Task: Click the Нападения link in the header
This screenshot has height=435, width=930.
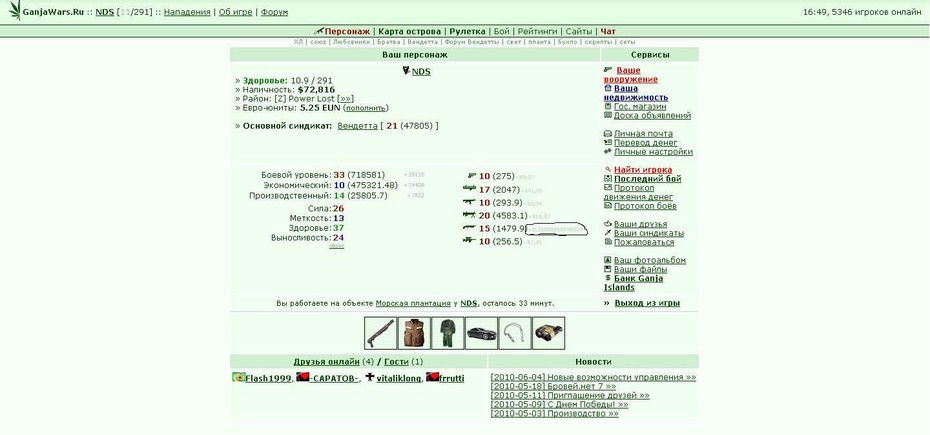Action: (x=187, y=12)
